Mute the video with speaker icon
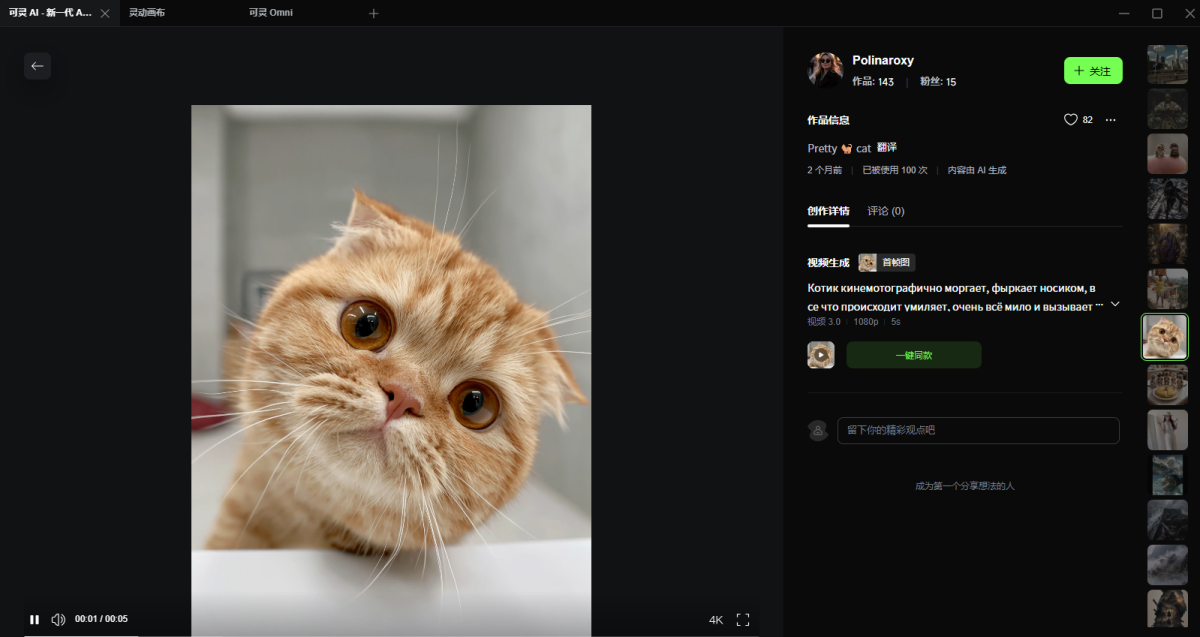The height and width of the screenshot is (637, 1200). coord(58,619)
